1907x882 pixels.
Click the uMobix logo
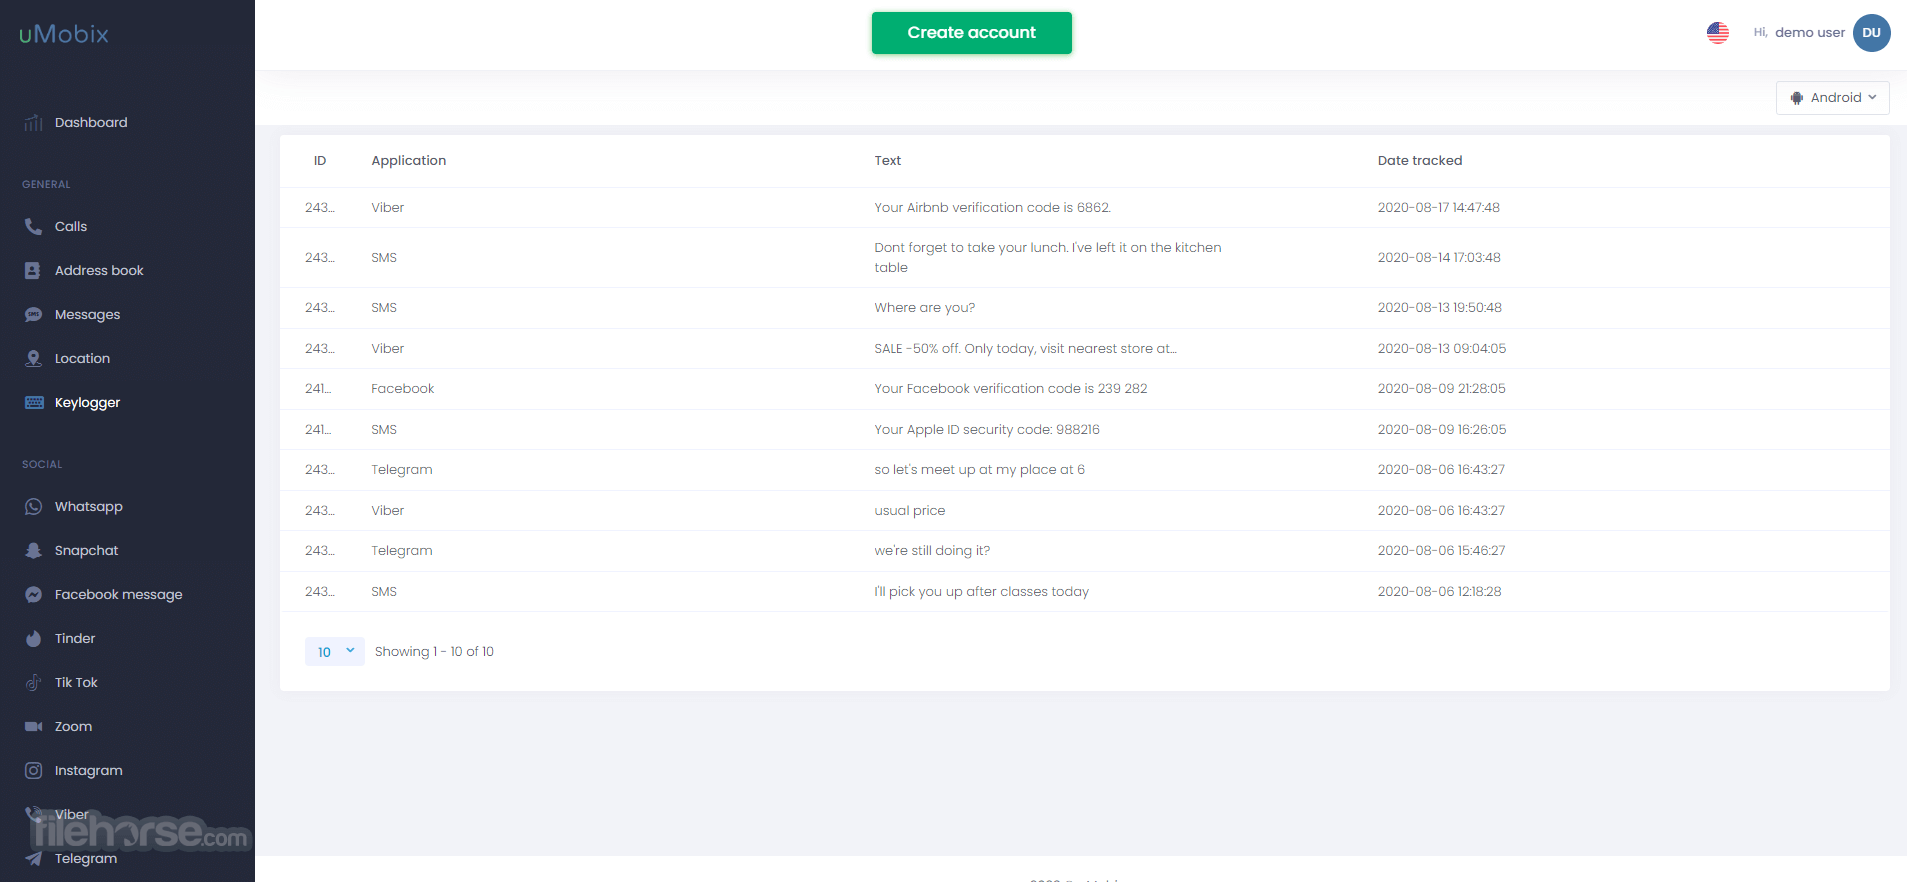[x=64, y=34]
